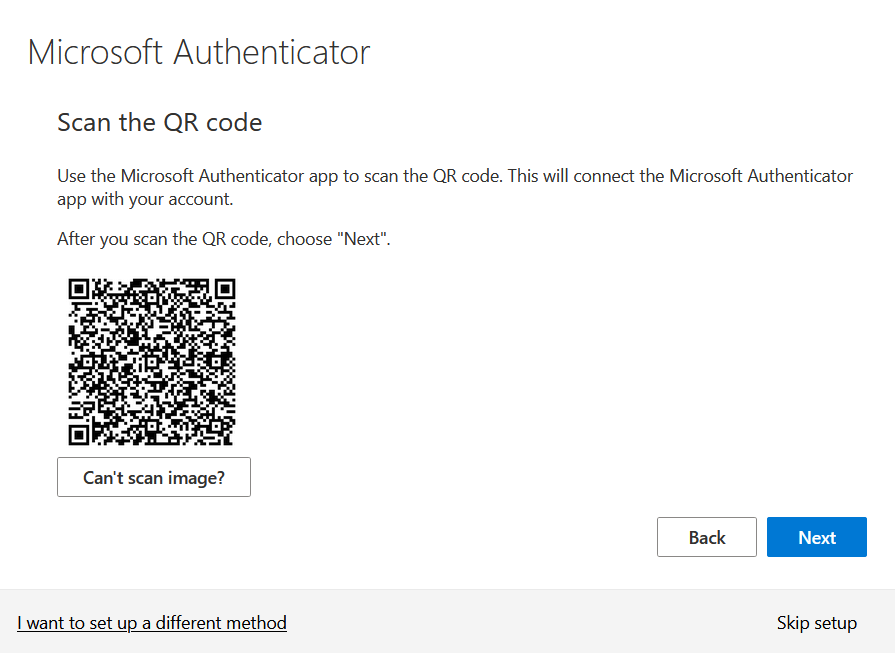Open the "Can't scan image?" option
Screen dimensions: 895x653
tap(154, 477)
